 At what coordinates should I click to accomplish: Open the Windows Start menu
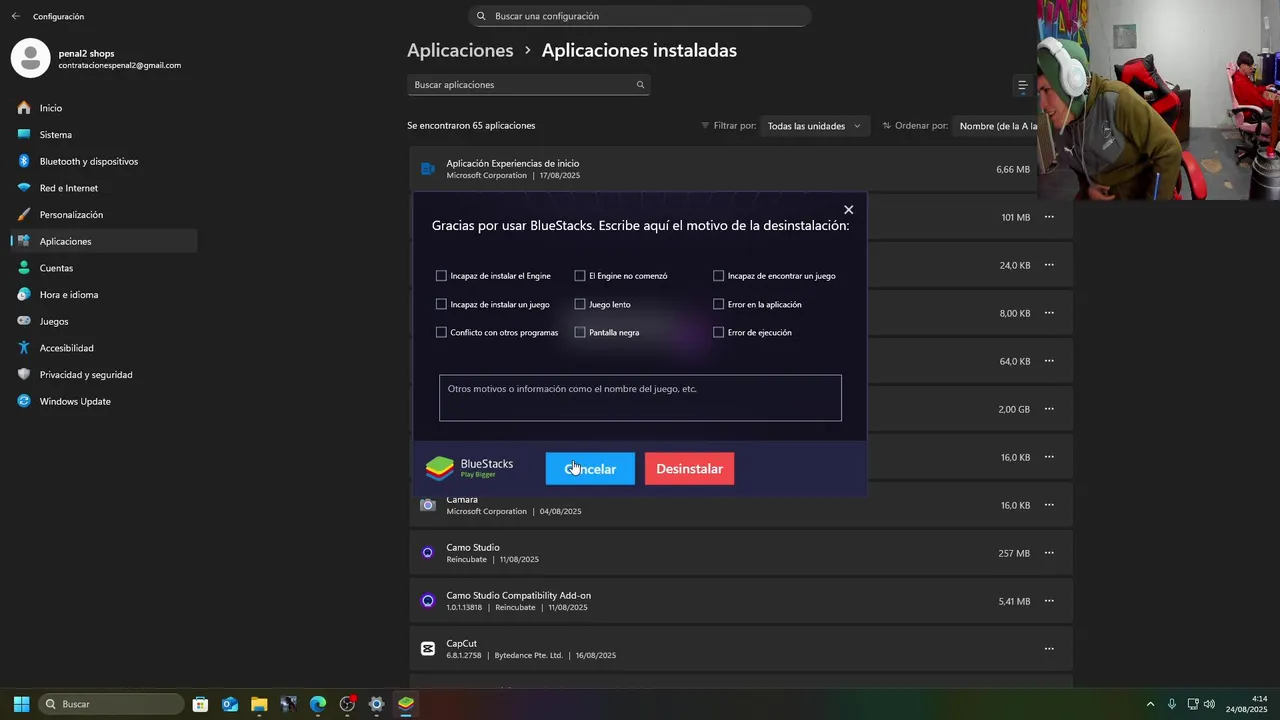coord(21,704)
